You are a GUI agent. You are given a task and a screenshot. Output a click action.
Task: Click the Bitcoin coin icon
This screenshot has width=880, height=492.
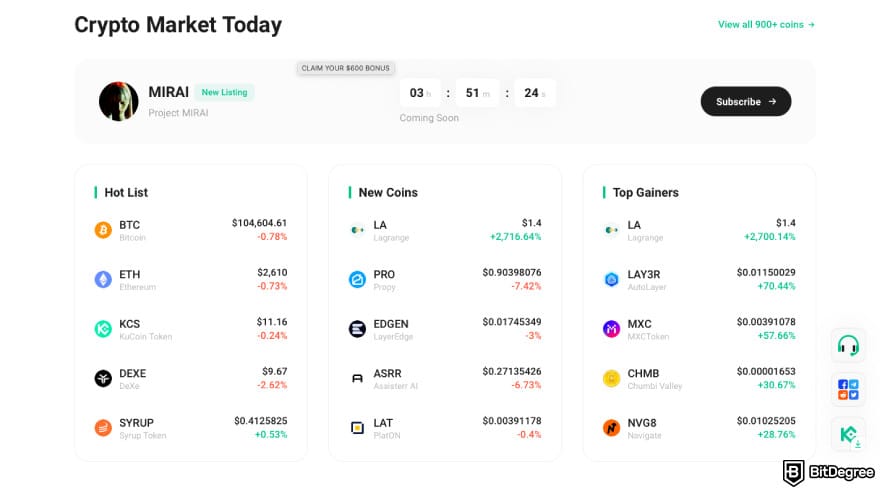(x=103, y=230)
